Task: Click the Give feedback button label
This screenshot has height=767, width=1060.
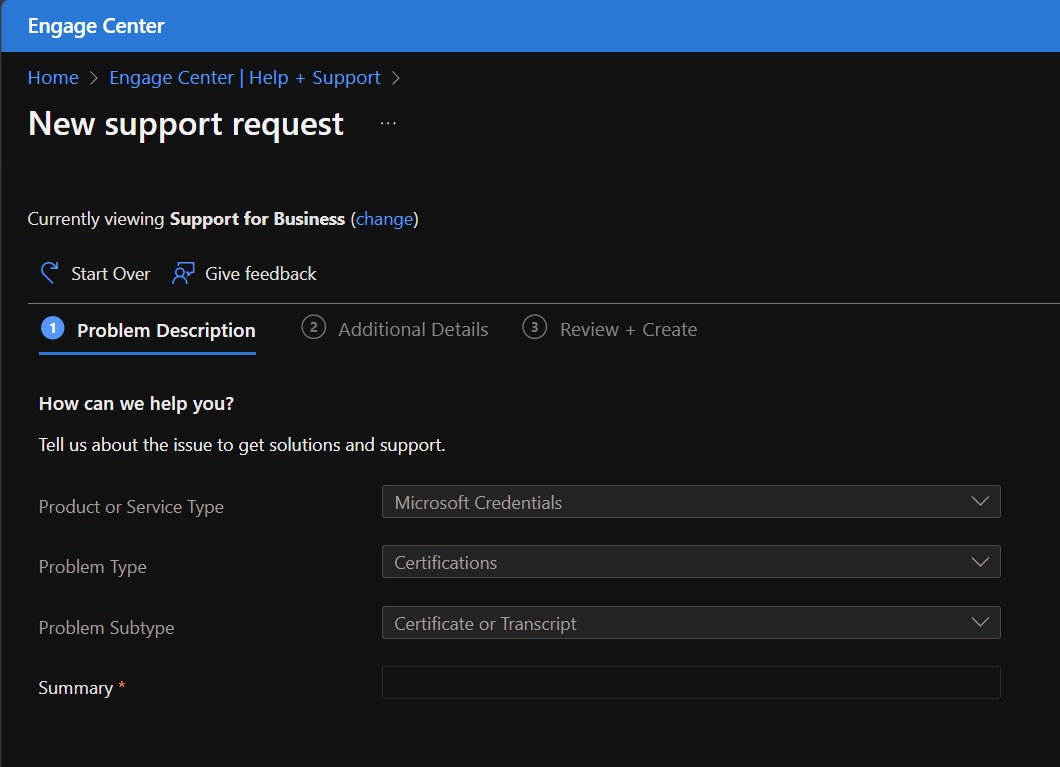Action: click(x=260, y=274)
